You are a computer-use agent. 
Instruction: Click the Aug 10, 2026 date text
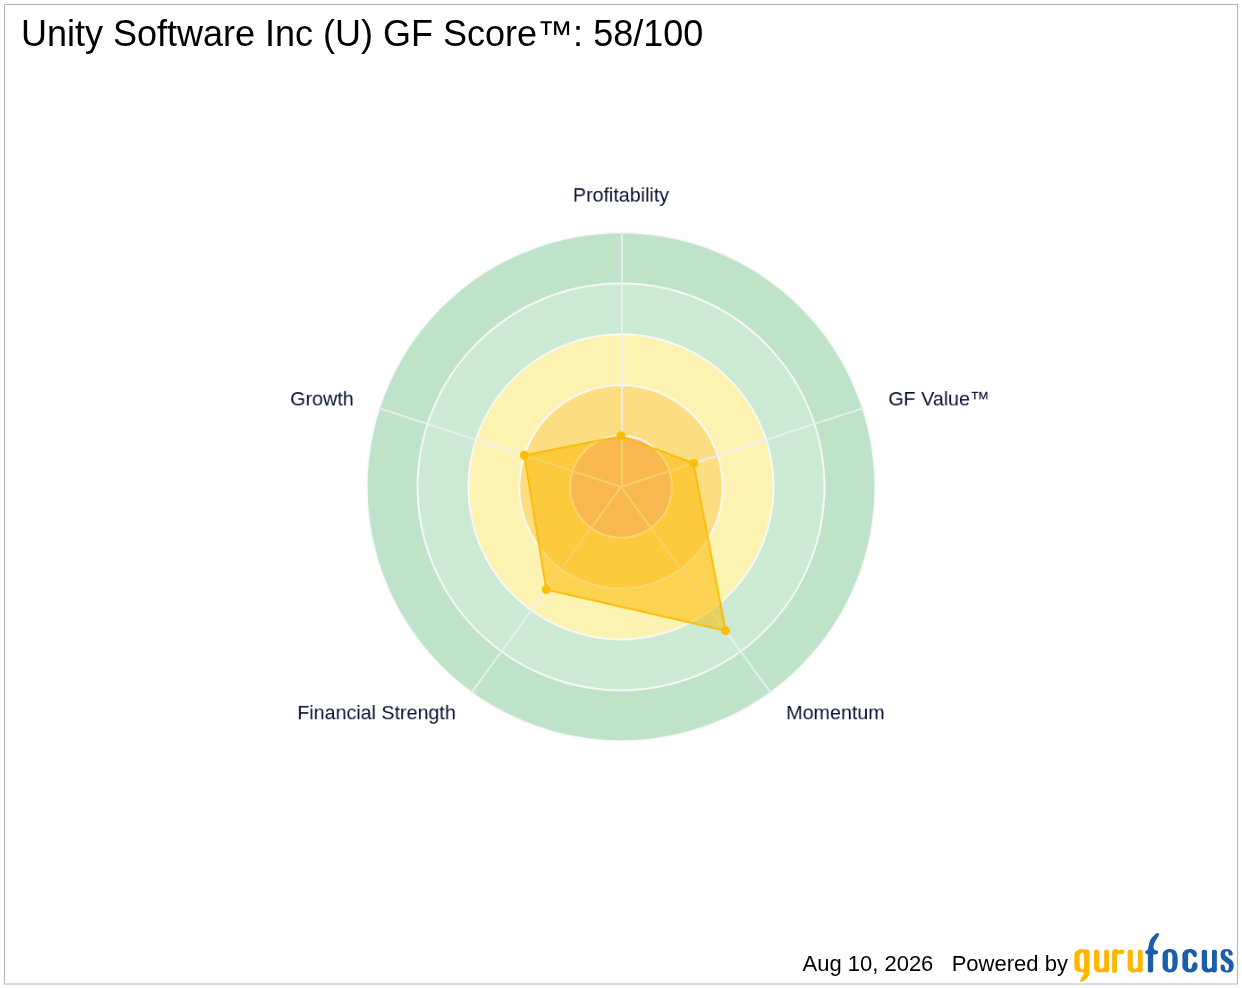[x=867, y=964]
